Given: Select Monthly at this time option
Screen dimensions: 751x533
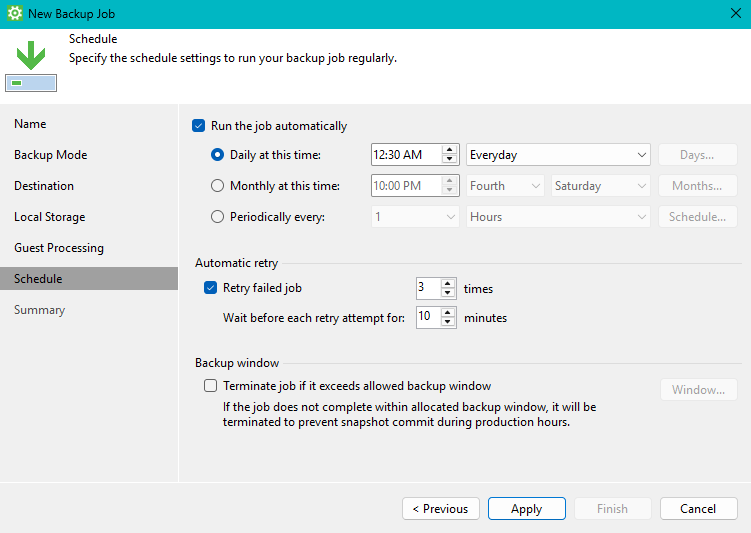Looking at the screenshot, I should click(x=218, y=186).
